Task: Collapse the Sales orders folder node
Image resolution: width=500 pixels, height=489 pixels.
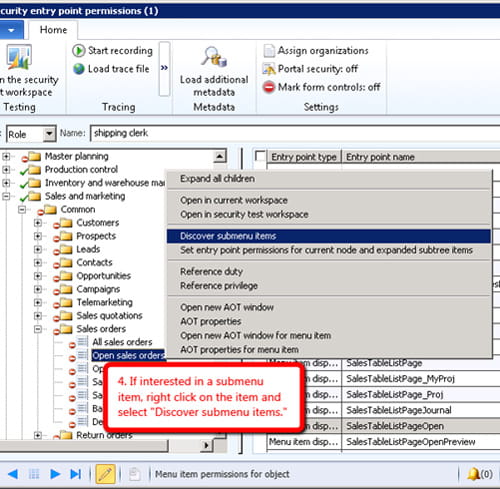Action: (x=38, y=329)
